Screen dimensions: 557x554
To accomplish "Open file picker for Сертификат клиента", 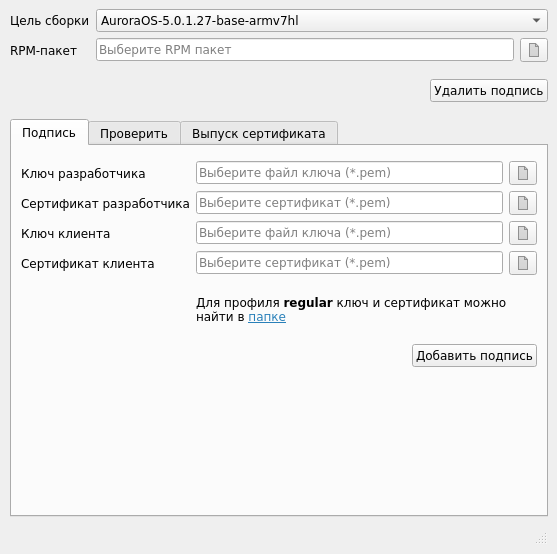I will click(x=523, y=263).
